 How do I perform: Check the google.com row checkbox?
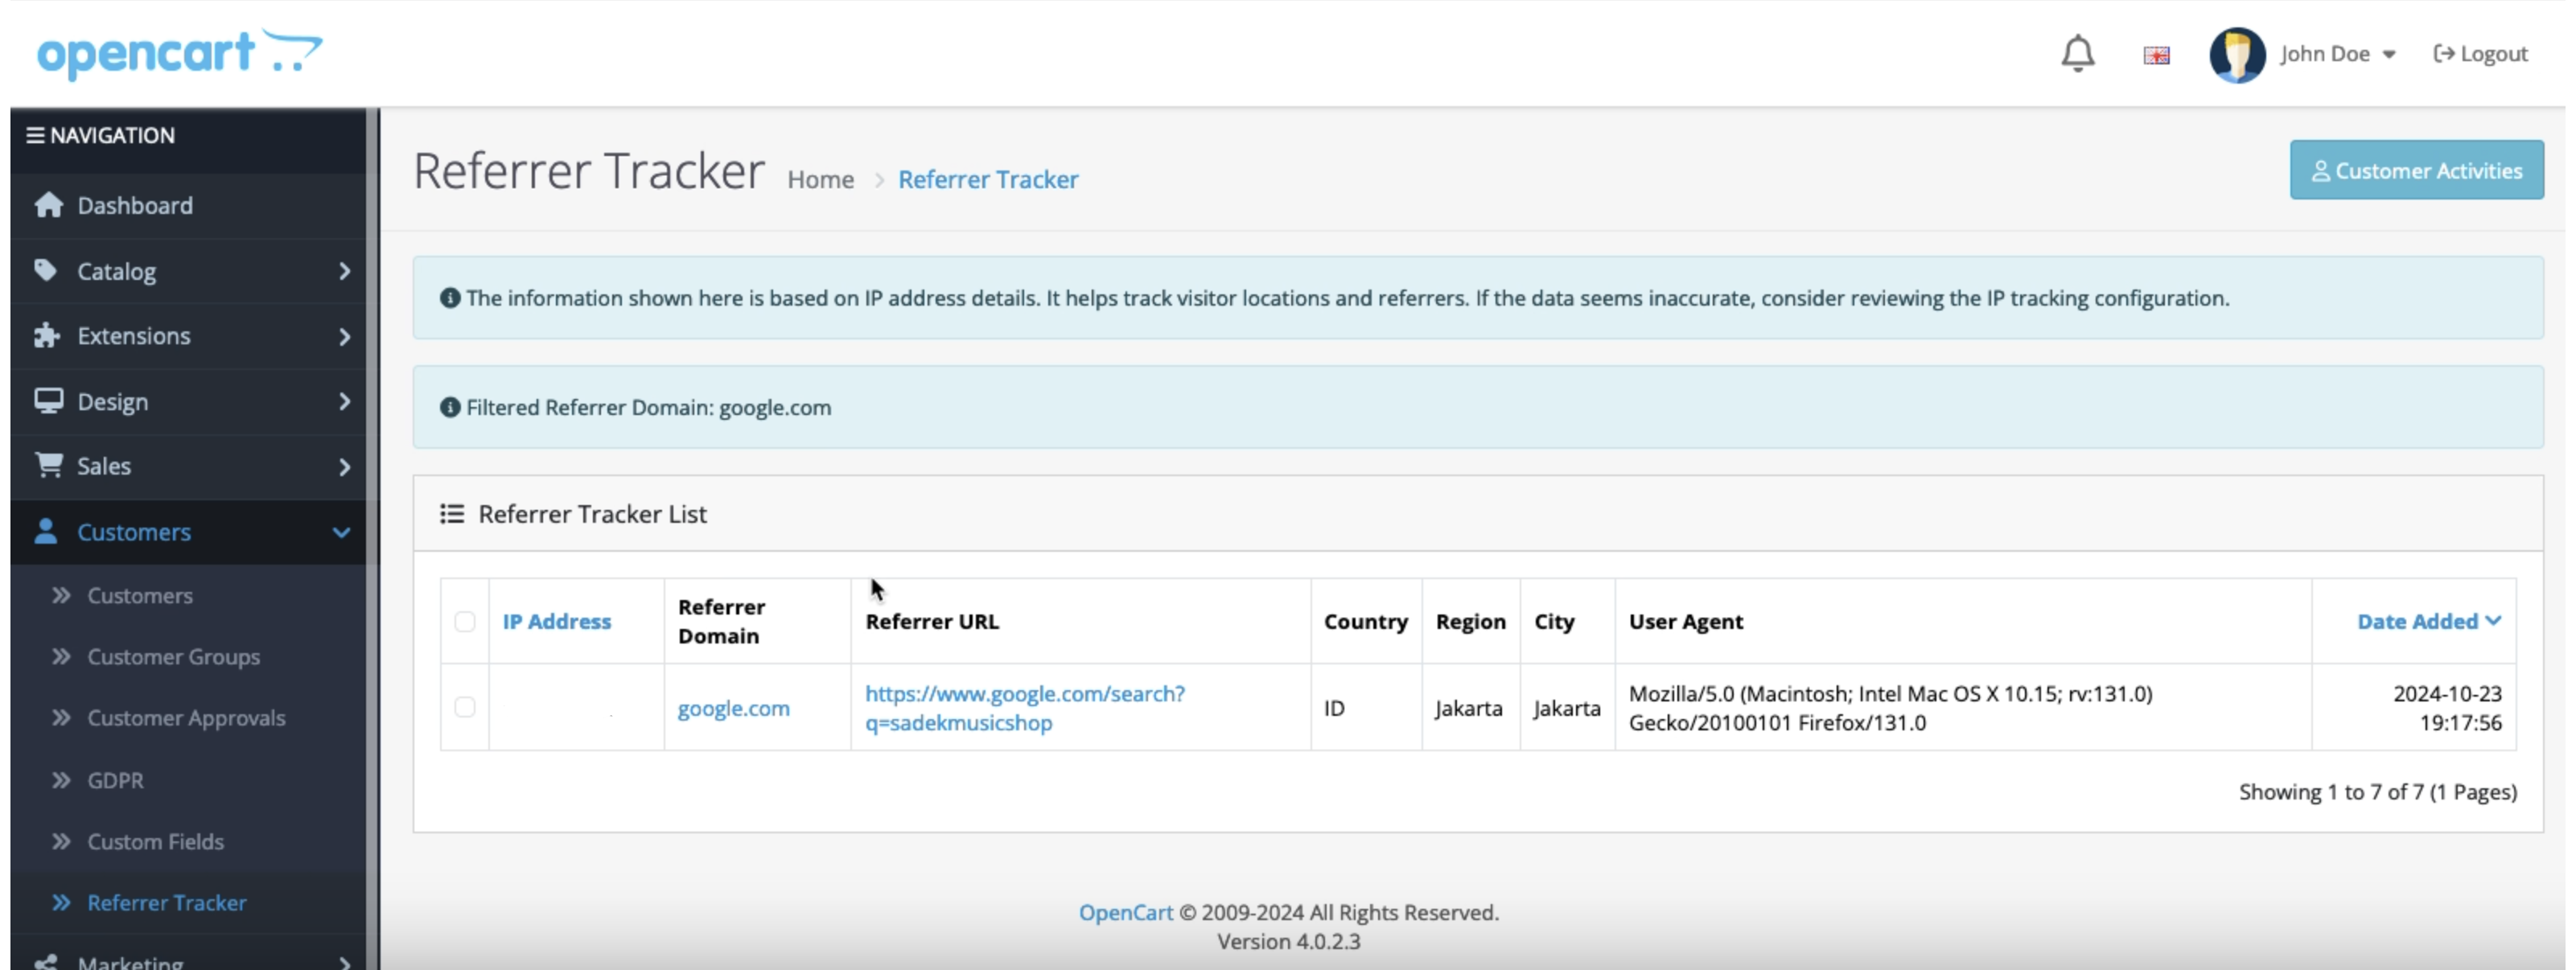point(464,708)
